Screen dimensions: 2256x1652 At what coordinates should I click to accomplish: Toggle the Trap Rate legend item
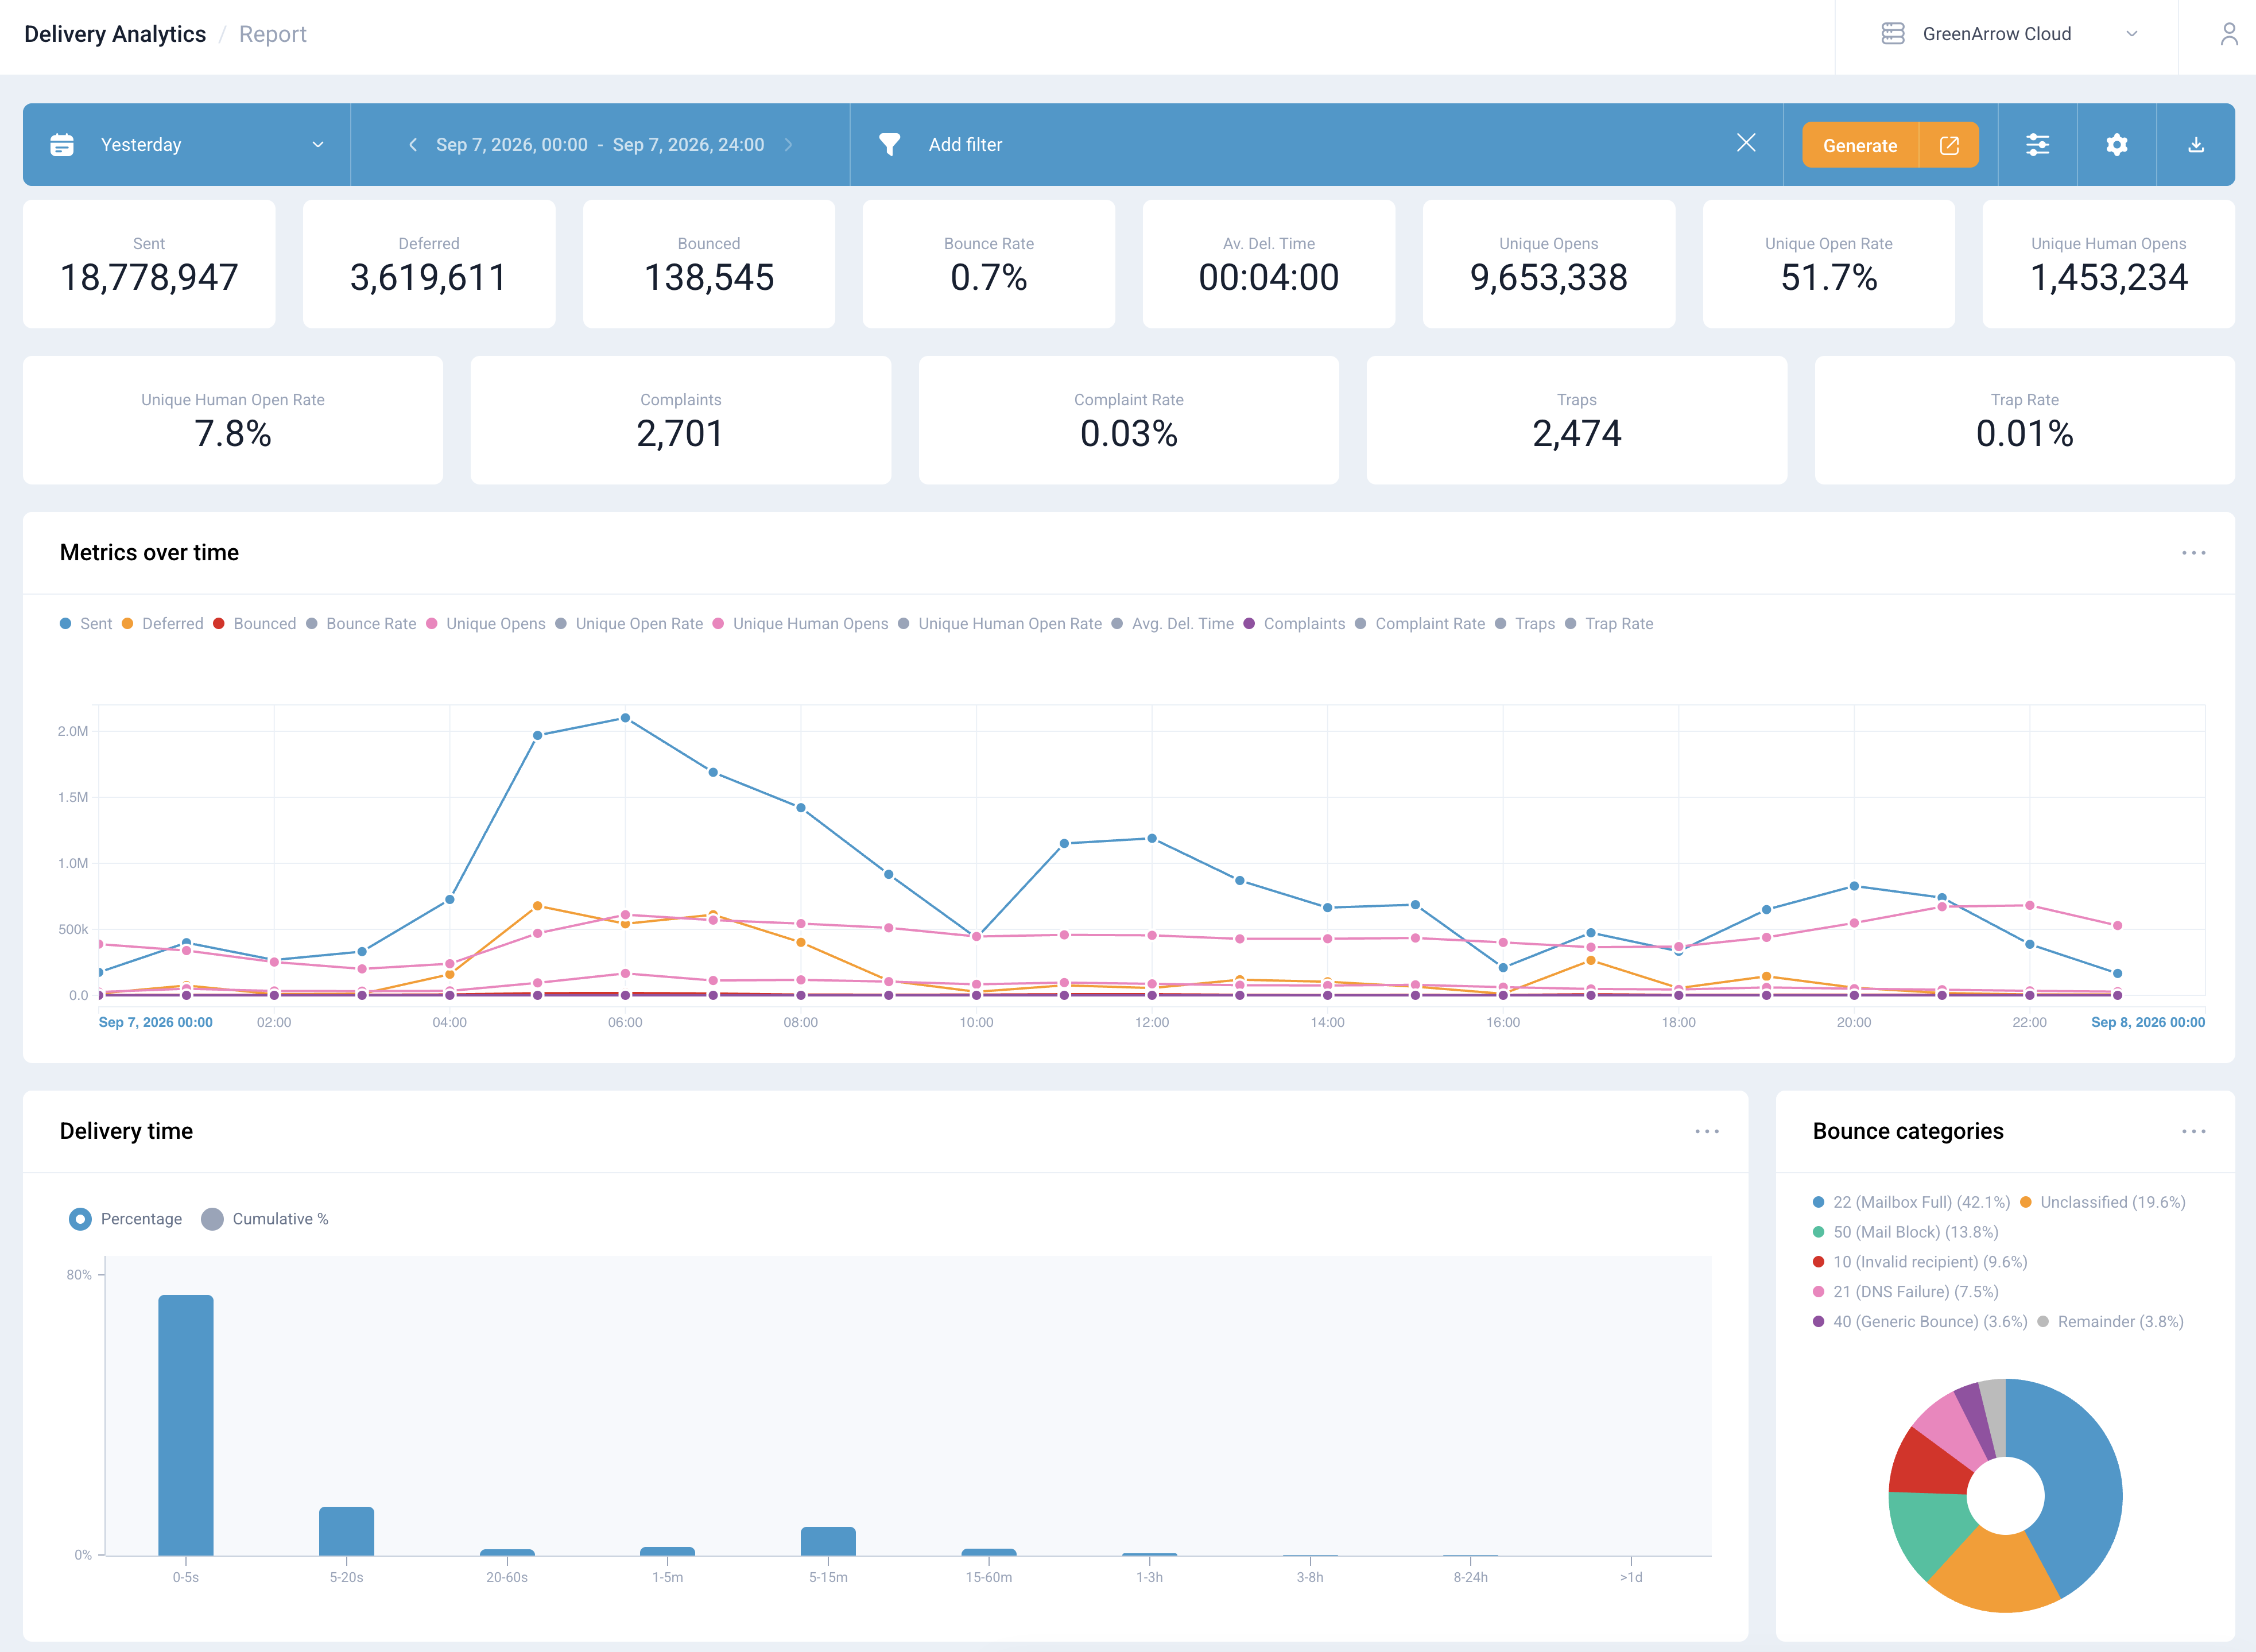click(1609, 624)
